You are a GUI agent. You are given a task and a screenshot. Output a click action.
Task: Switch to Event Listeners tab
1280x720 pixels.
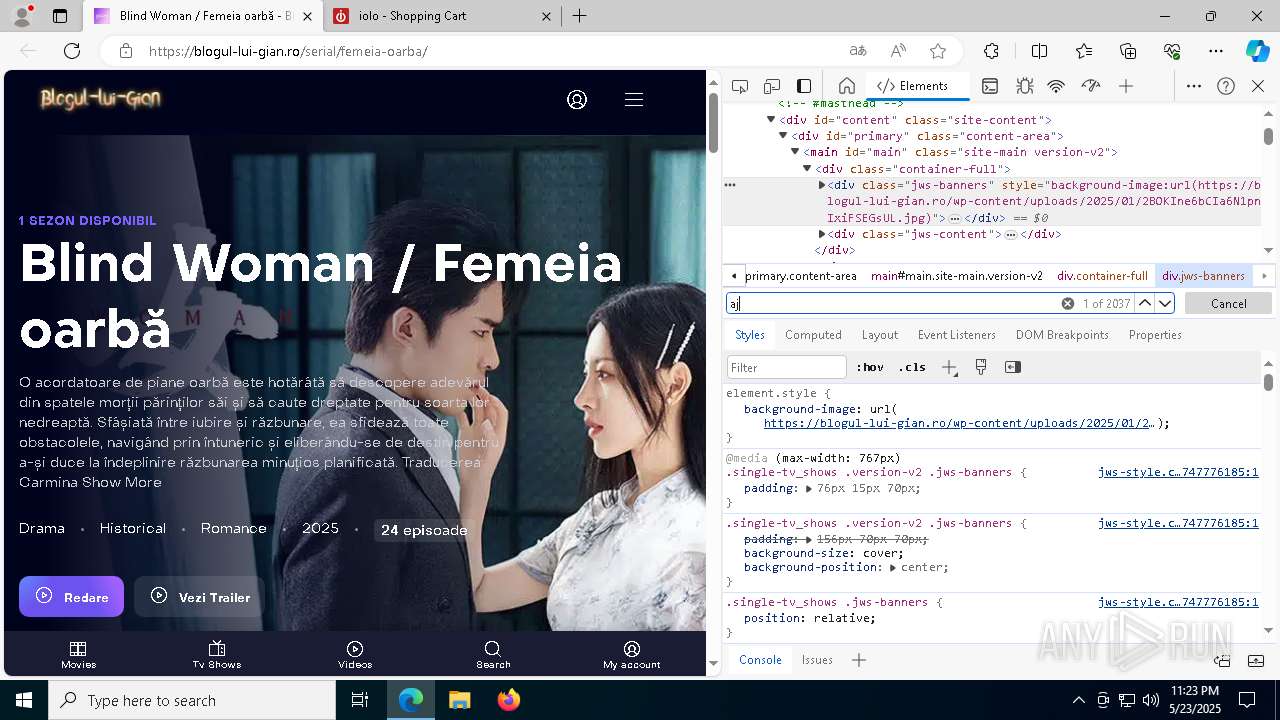coord(957,335)
